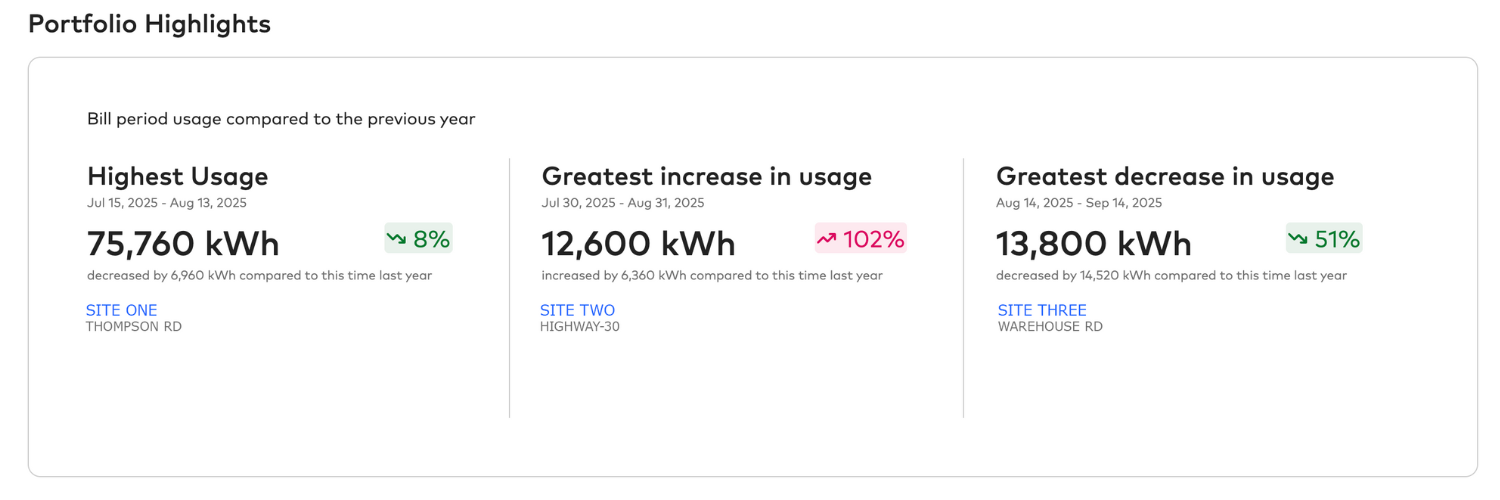Click the 12,600 kWh usage value

click(x=638, y=243)
